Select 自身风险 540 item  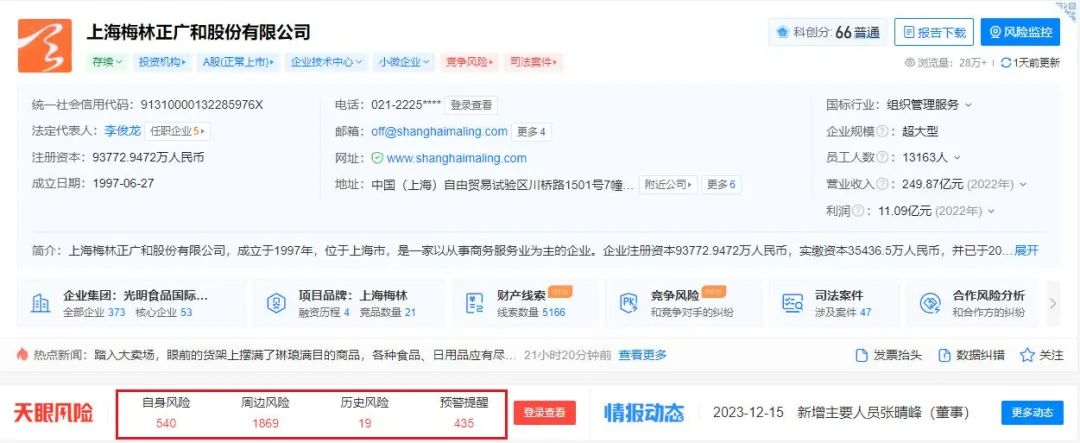pos(165,413)
